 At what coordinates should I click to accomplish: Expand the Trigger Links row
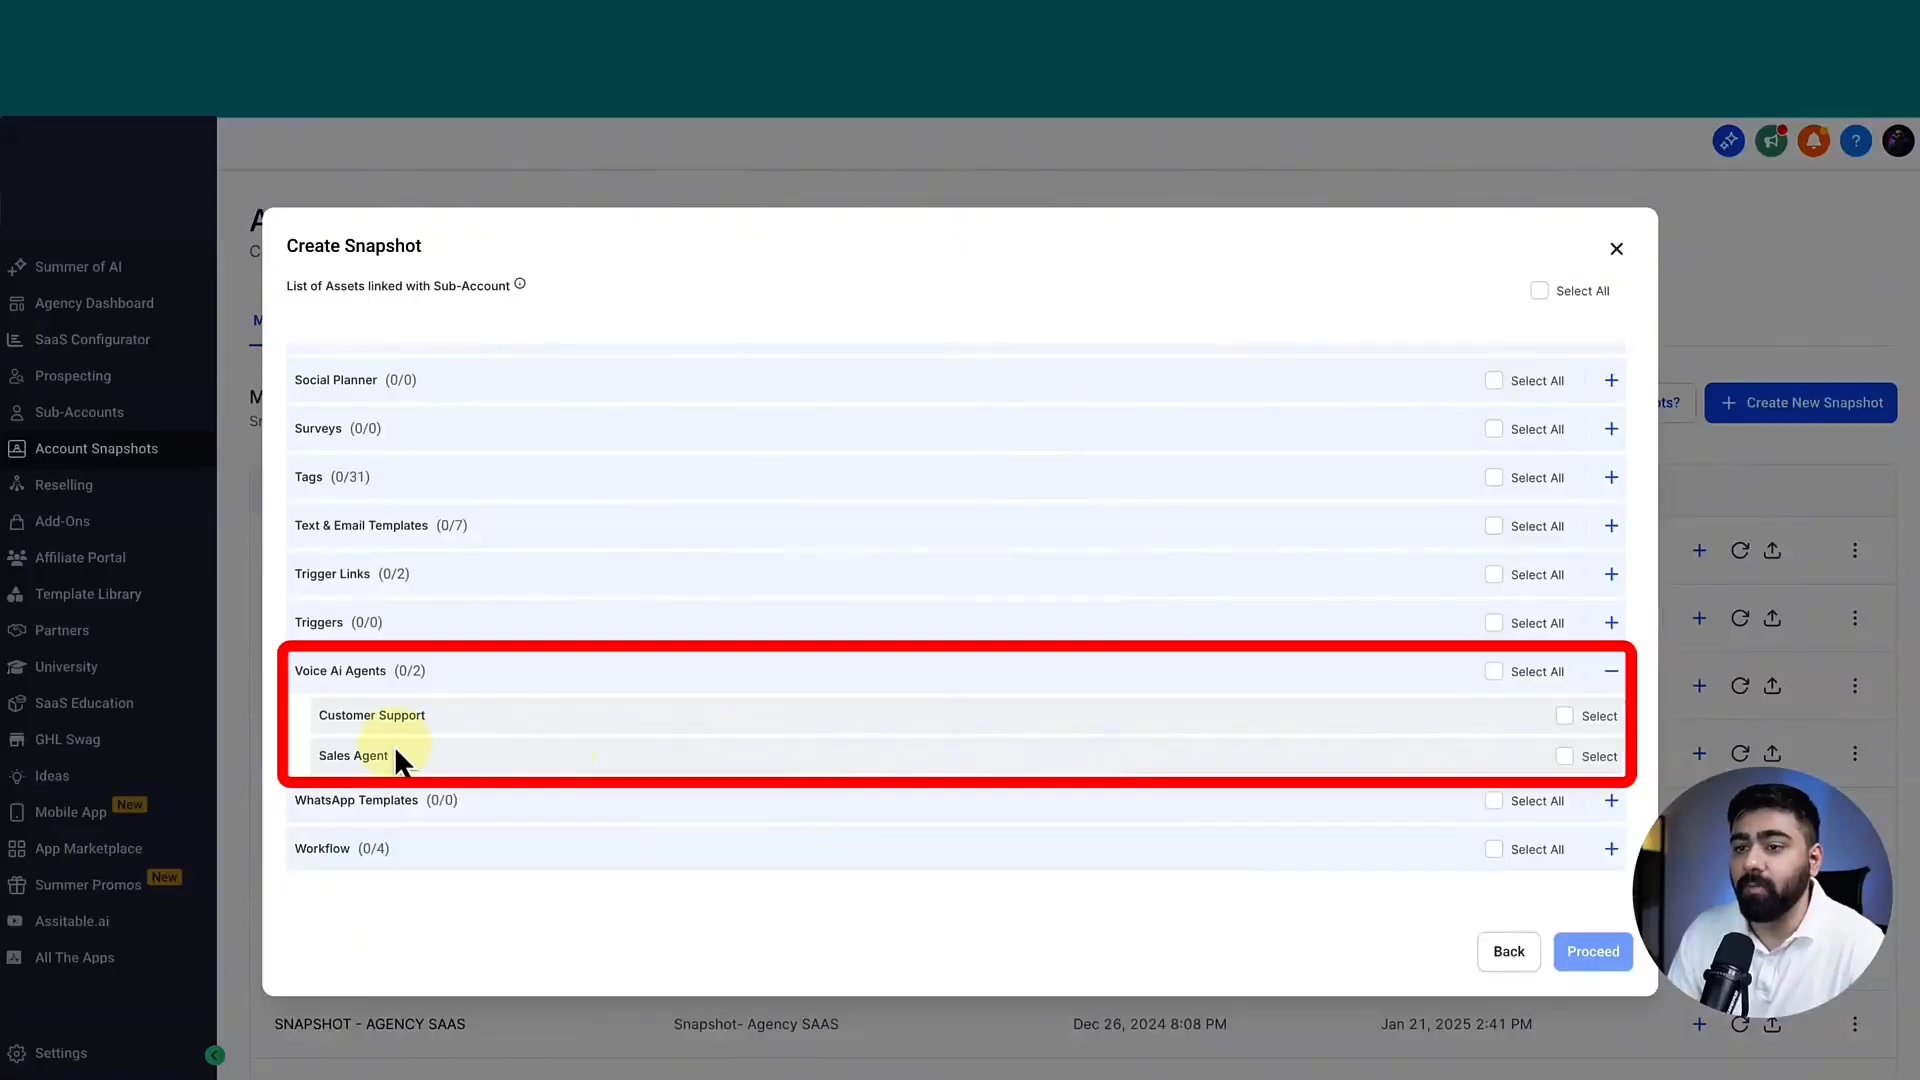click(1611, 575)
